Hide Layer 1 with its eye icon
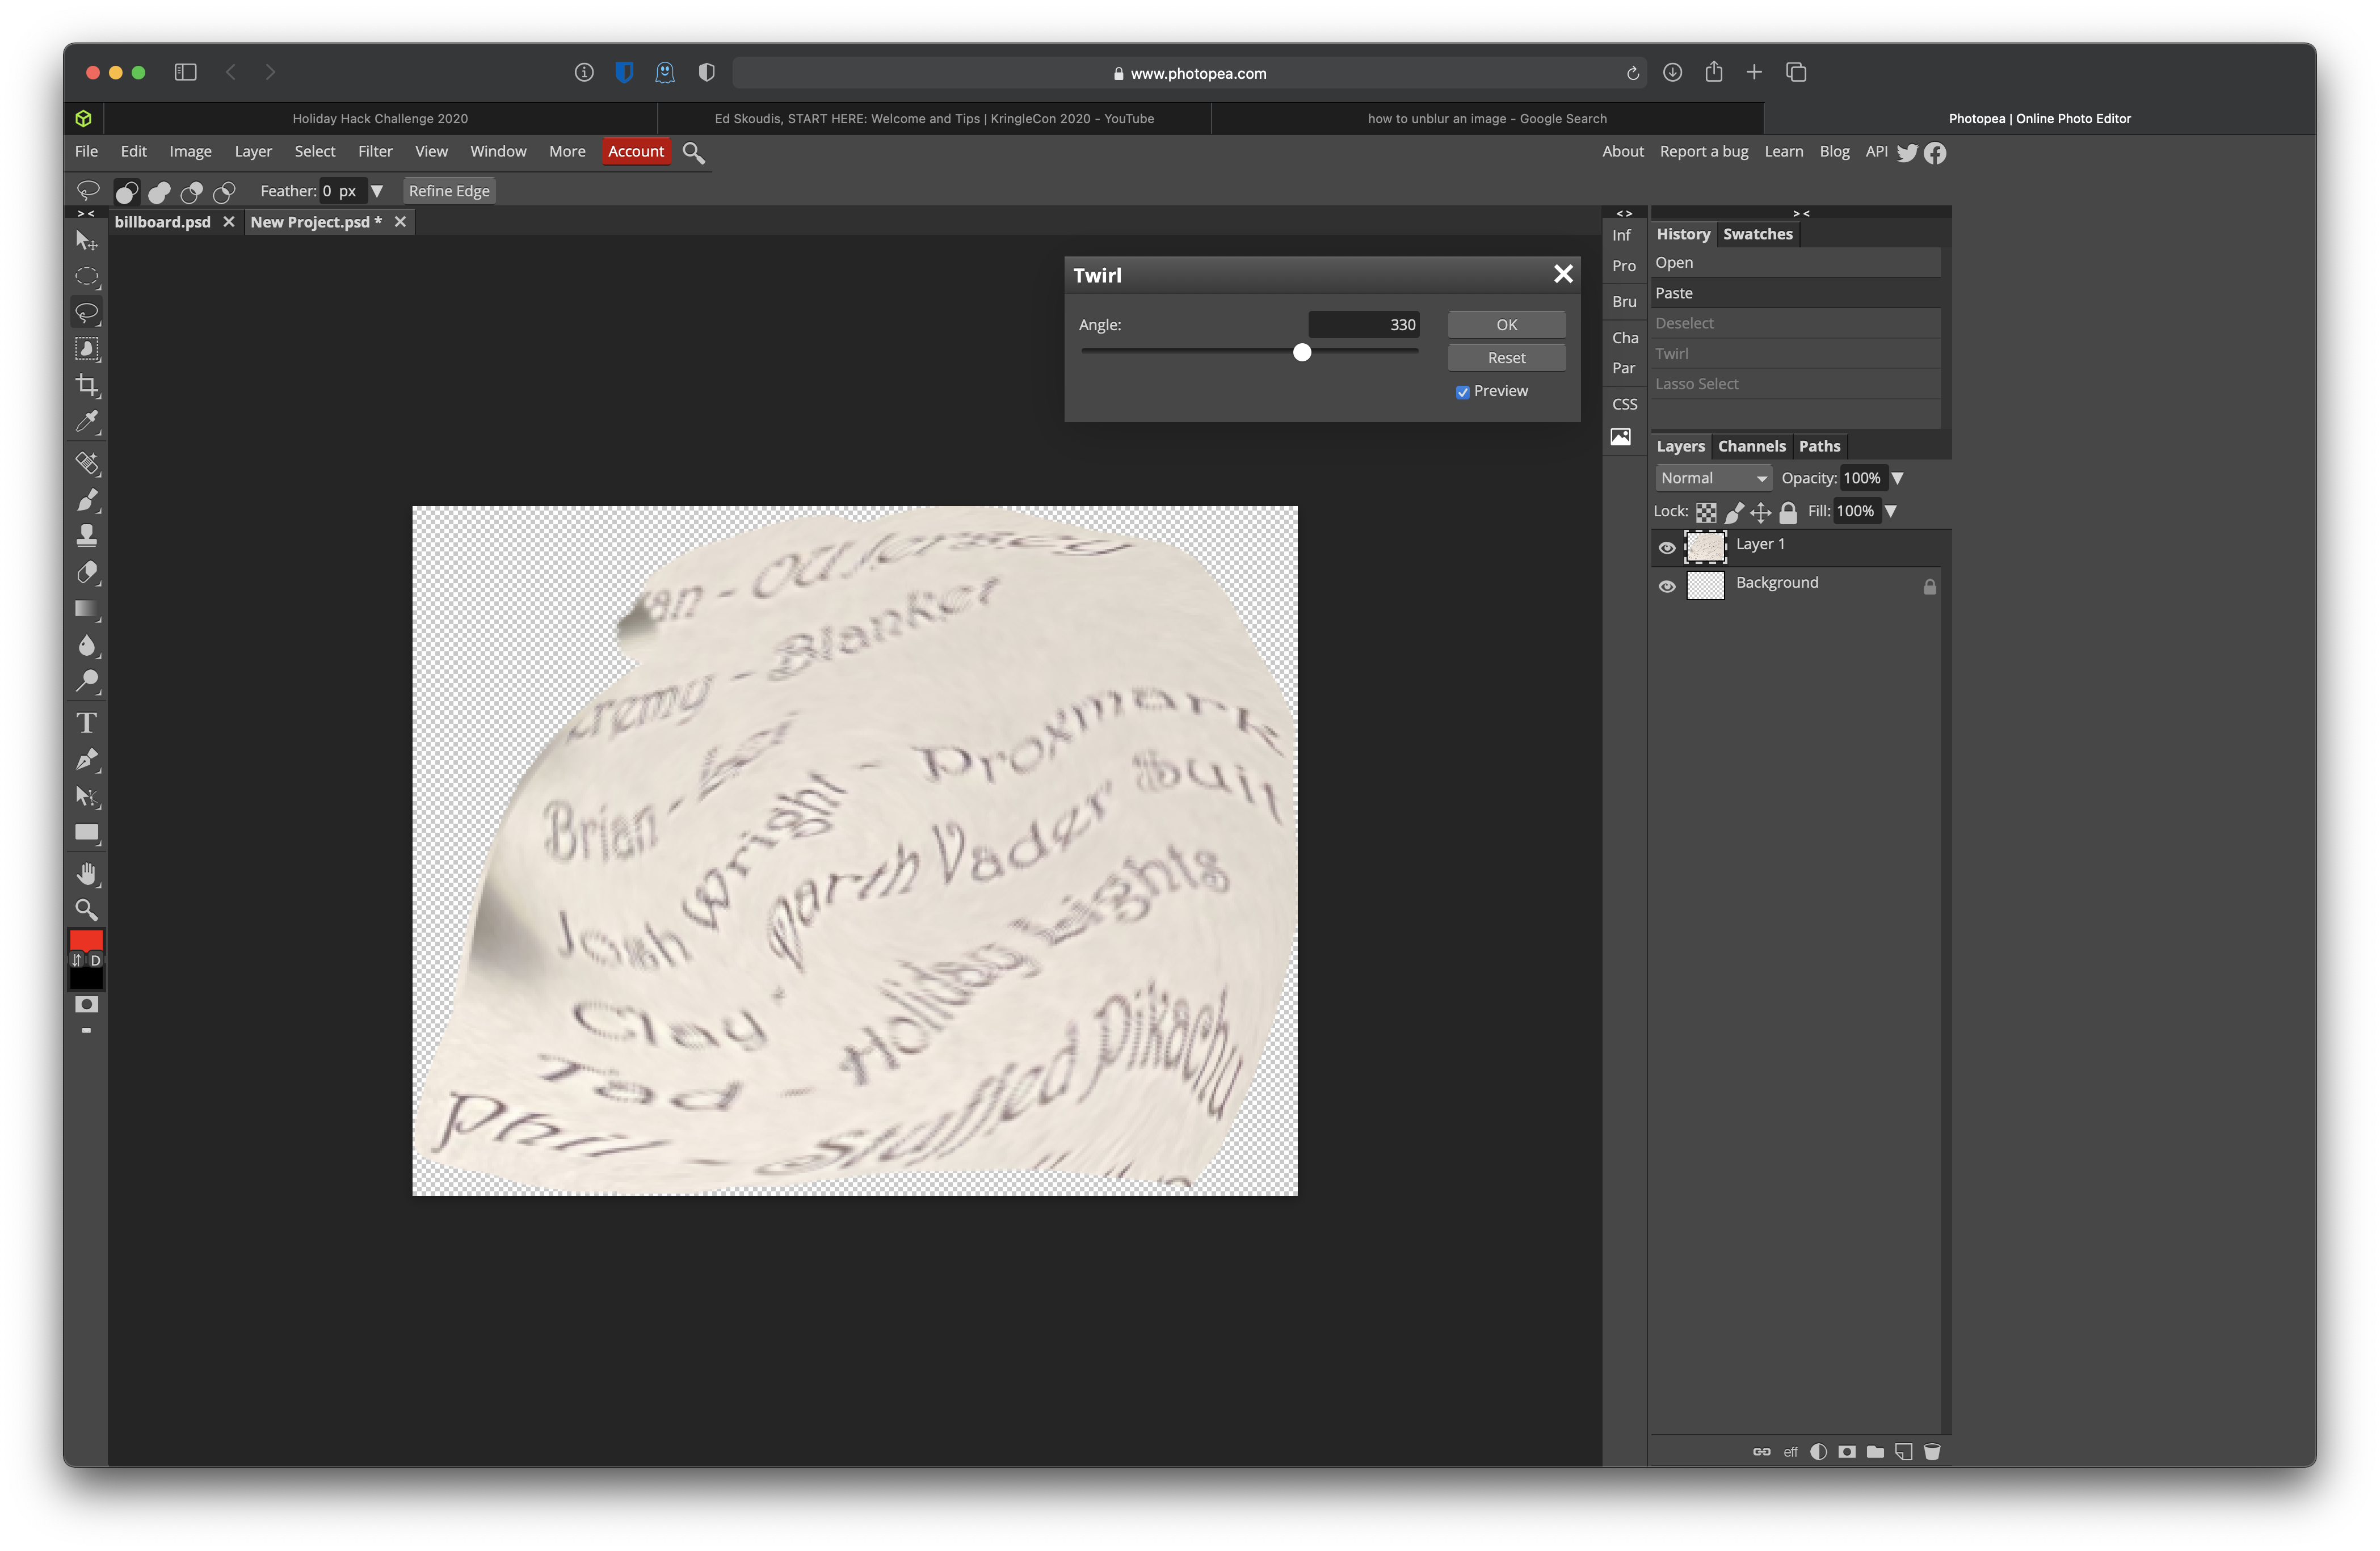2380x1551 pixels. click(1667, 547)
